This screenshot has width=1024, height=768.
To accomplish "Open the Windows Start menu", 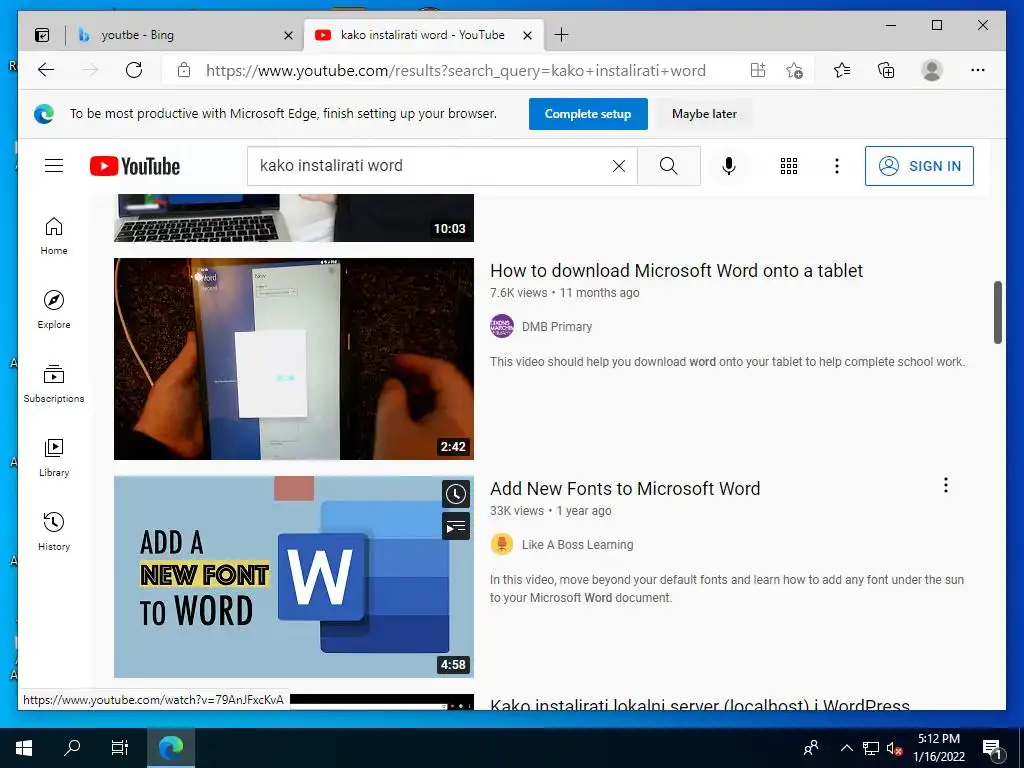I will point(24,748).
